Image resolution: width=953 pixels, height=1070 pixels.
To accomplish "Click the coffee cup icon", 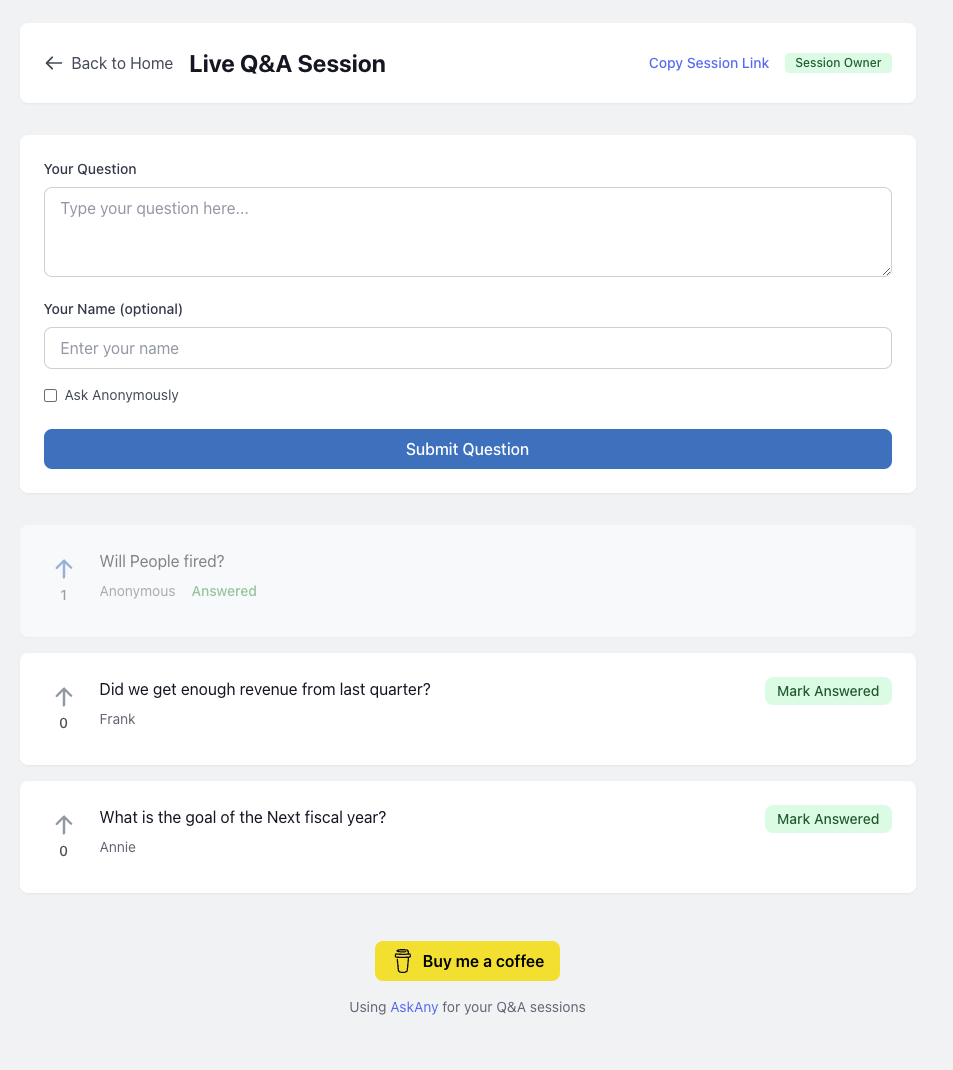I will tap(402, 961).
